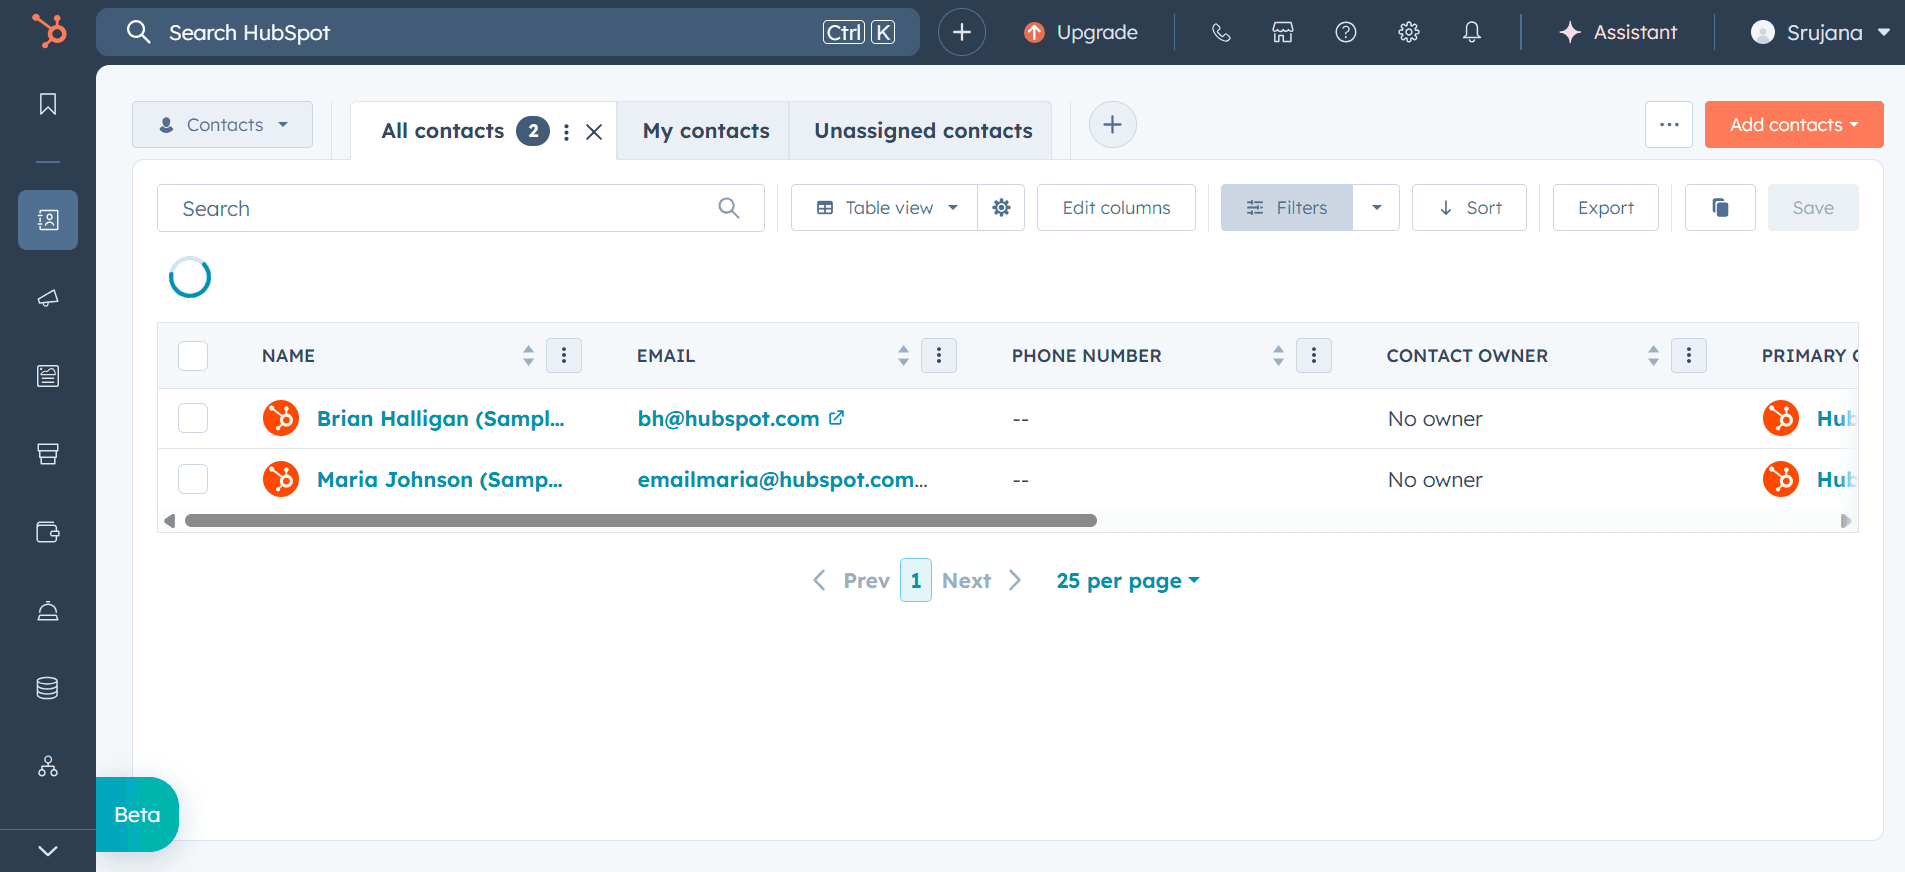This screenshot has height=872, width=1905.
Task: Open Marketing megaphone sidebar icon
Action: (48, 298)
